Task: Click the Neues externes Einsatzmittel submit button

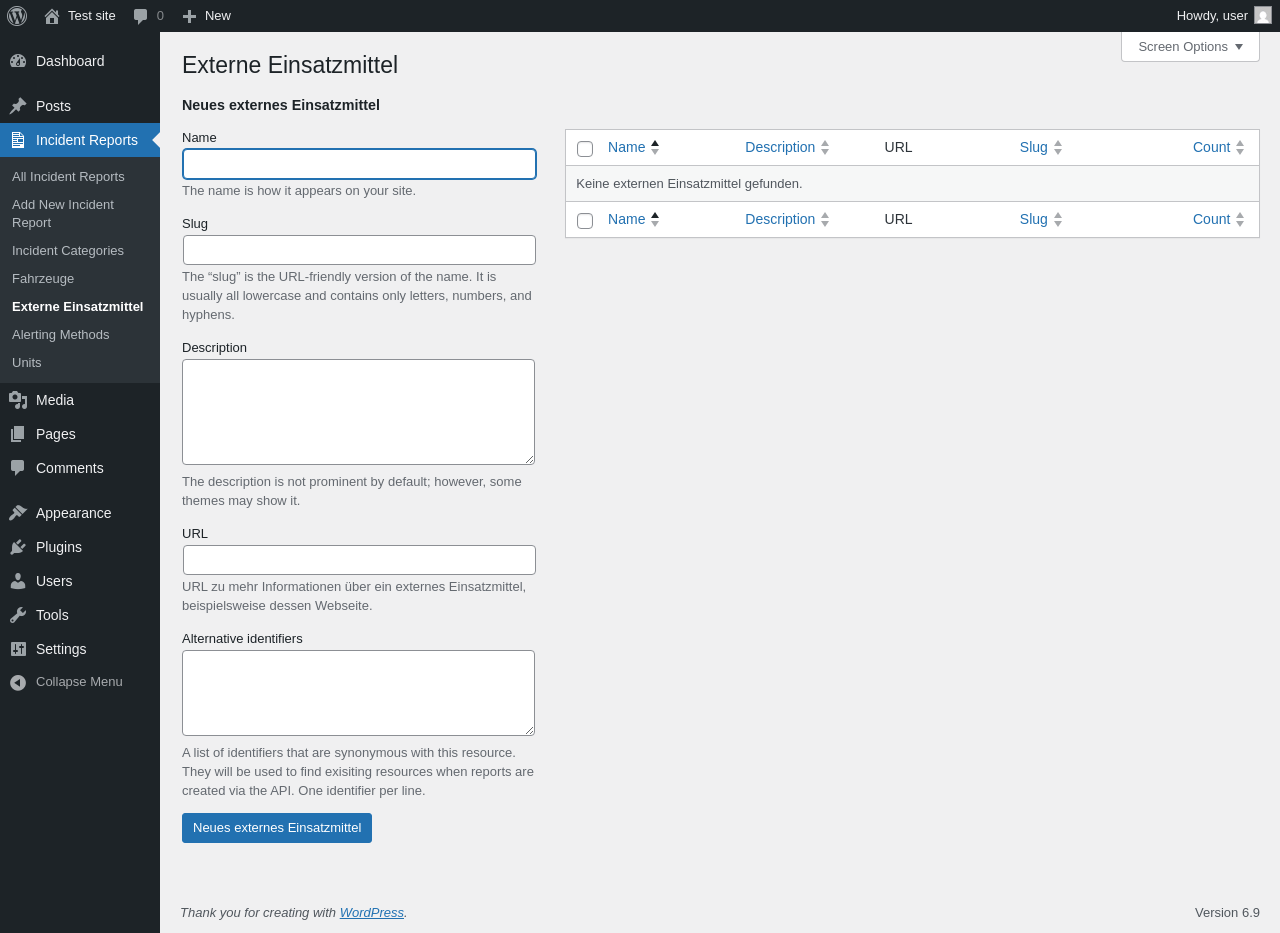Action: click(277, 828)
